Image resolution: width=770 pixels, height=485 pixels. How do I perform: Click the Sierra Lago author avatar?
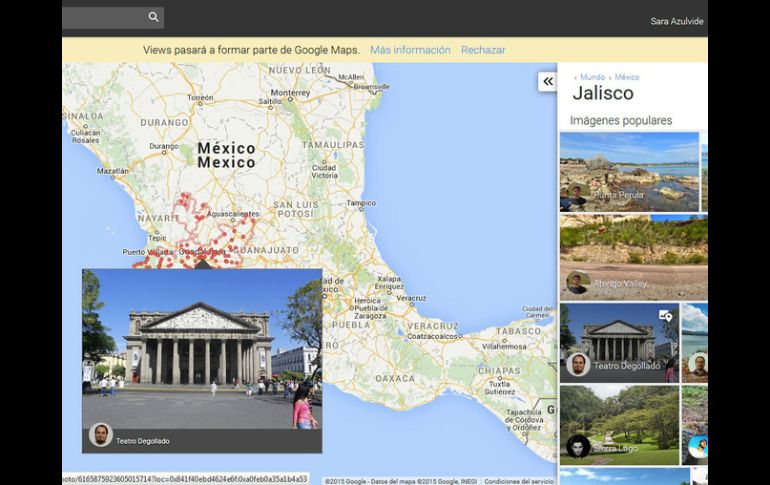[x=577, y=446]
